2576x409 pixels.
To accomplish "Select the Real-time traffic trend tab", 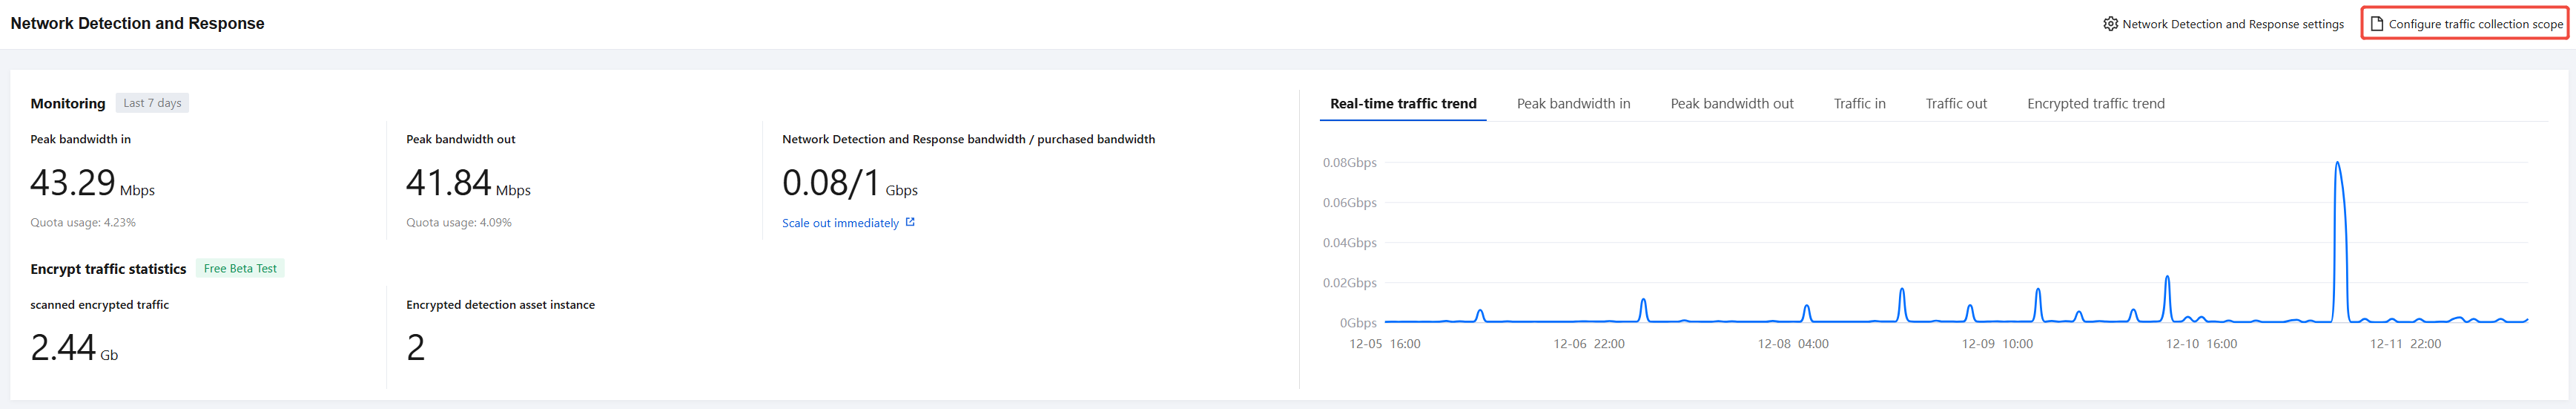I will pyautogui.click(x=1402, y=103).
